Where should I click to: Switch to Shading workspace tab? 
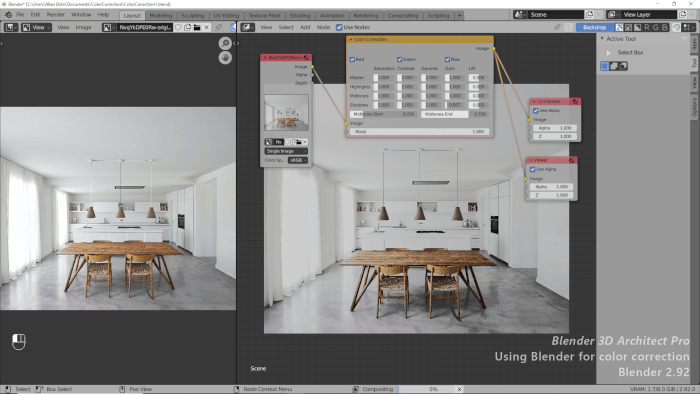(300, 16)
